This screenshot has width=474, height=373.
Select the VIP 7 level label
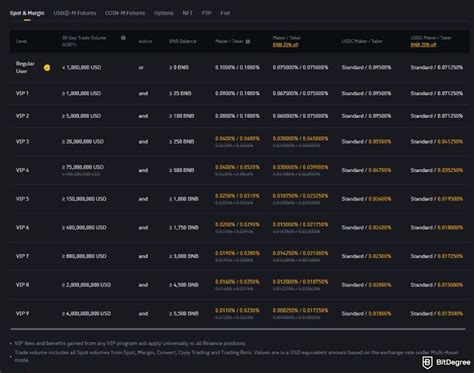click(x=22, y=256)
